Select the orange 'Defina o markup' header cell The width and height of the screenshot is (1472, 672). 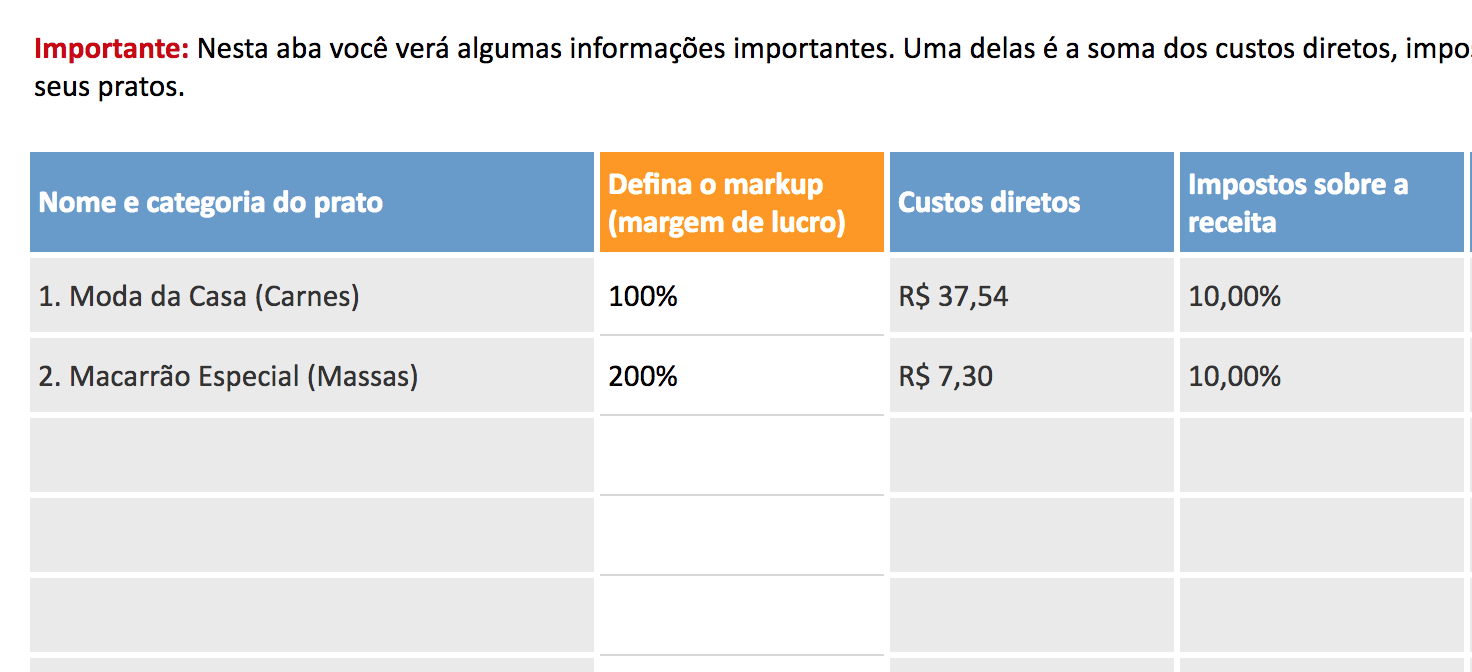[742, 202]
